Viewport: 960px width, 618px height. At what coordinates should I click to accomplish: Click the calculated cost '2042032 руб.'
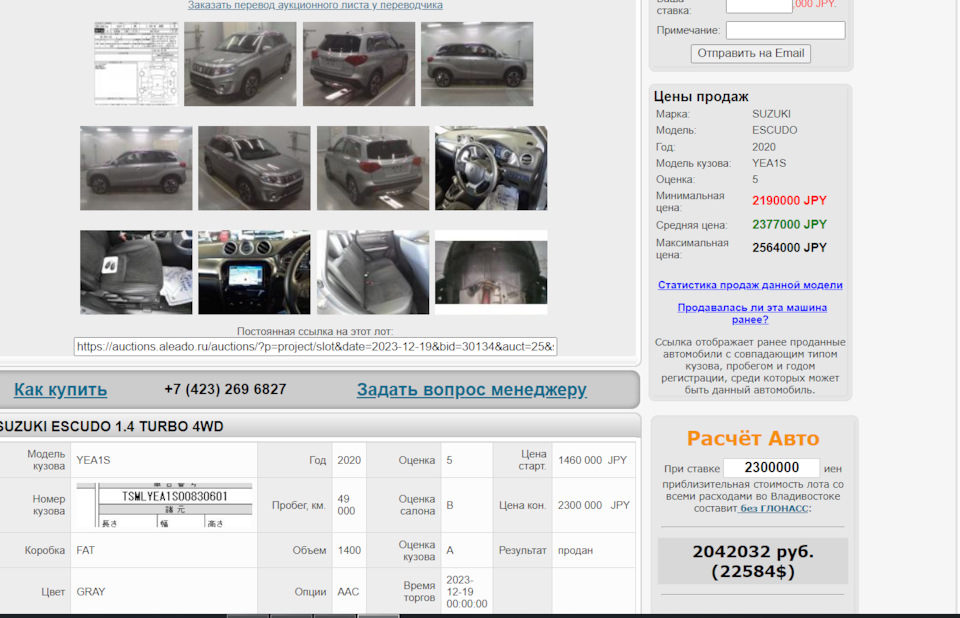[753, 552]
